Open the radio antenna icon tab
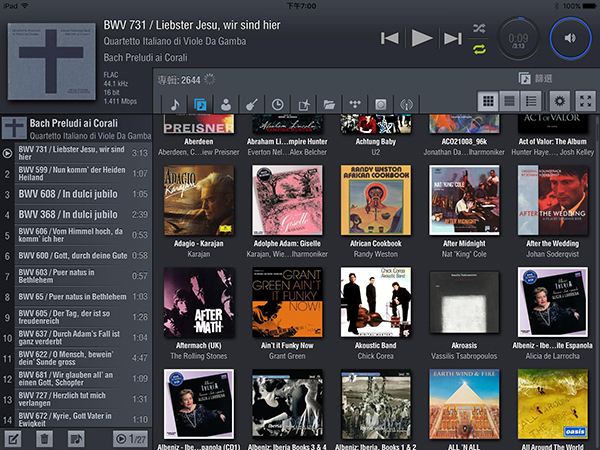 406,104
